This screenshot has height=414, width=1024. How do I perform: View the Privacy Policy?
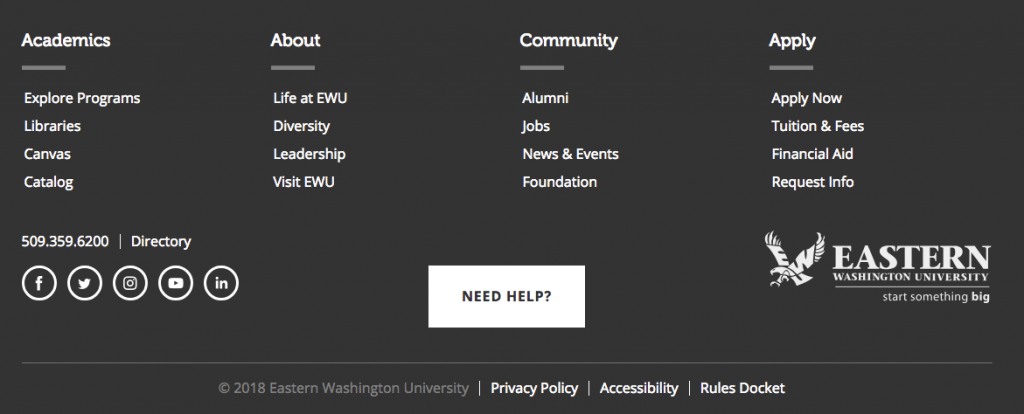[534, 388]
